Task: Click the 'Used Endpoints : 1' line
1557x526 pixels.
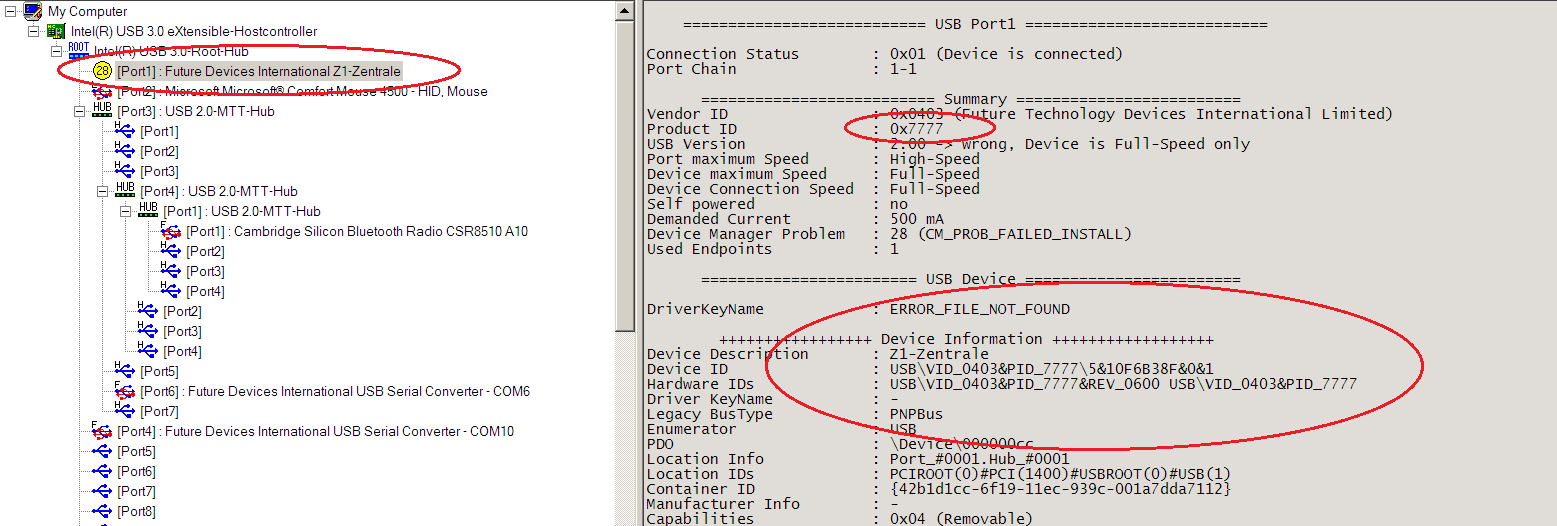Action: [x=772, y=249]
